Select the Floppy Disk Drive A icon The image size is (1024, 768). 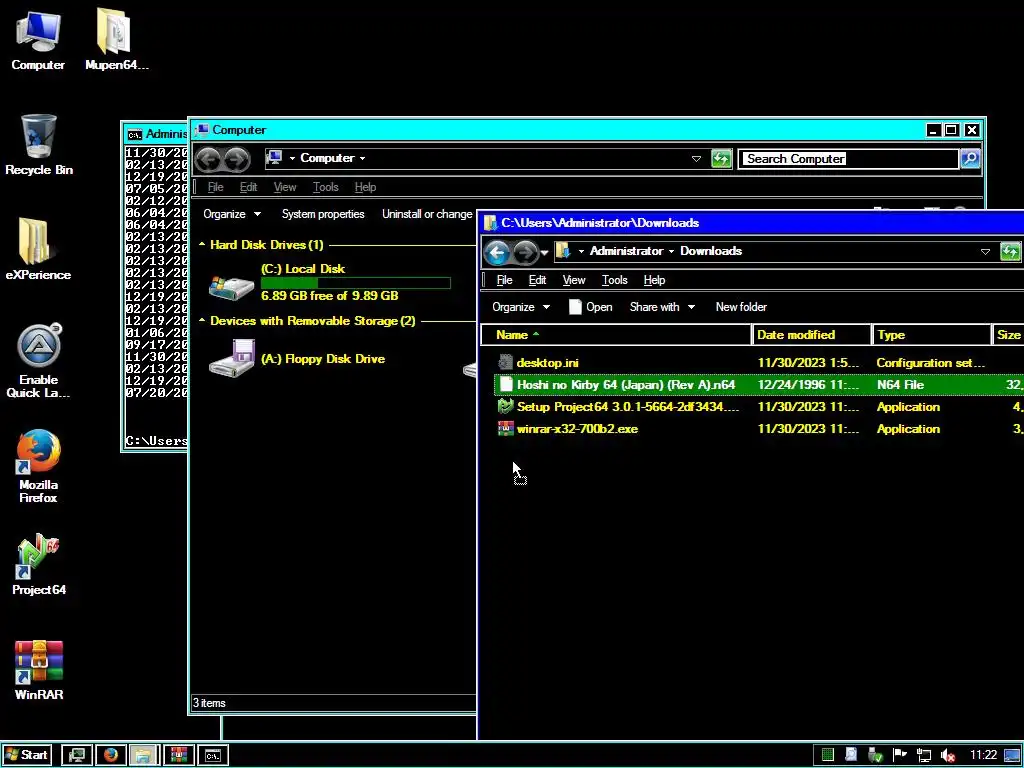(232, 359)
